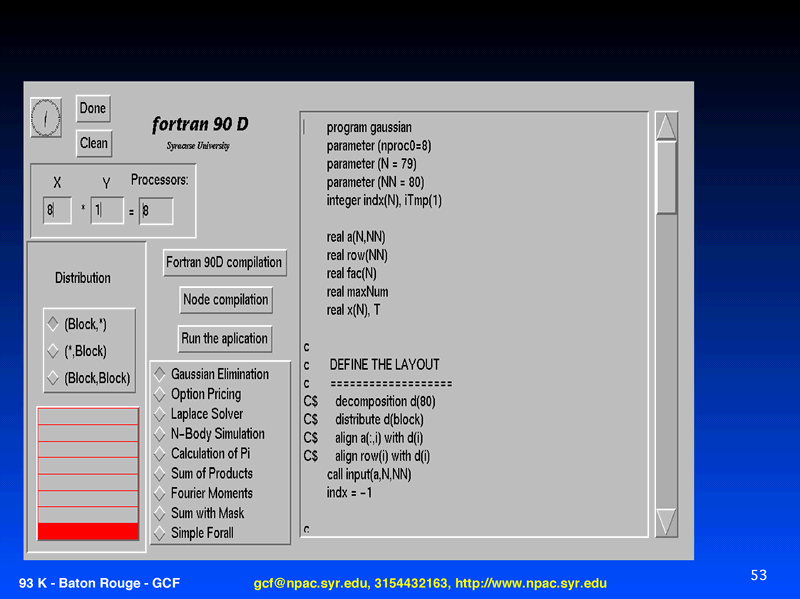Click the 'align a(:,i) with d(i)' line
Screen dimensions: 800x599
[x=379, y=438]
